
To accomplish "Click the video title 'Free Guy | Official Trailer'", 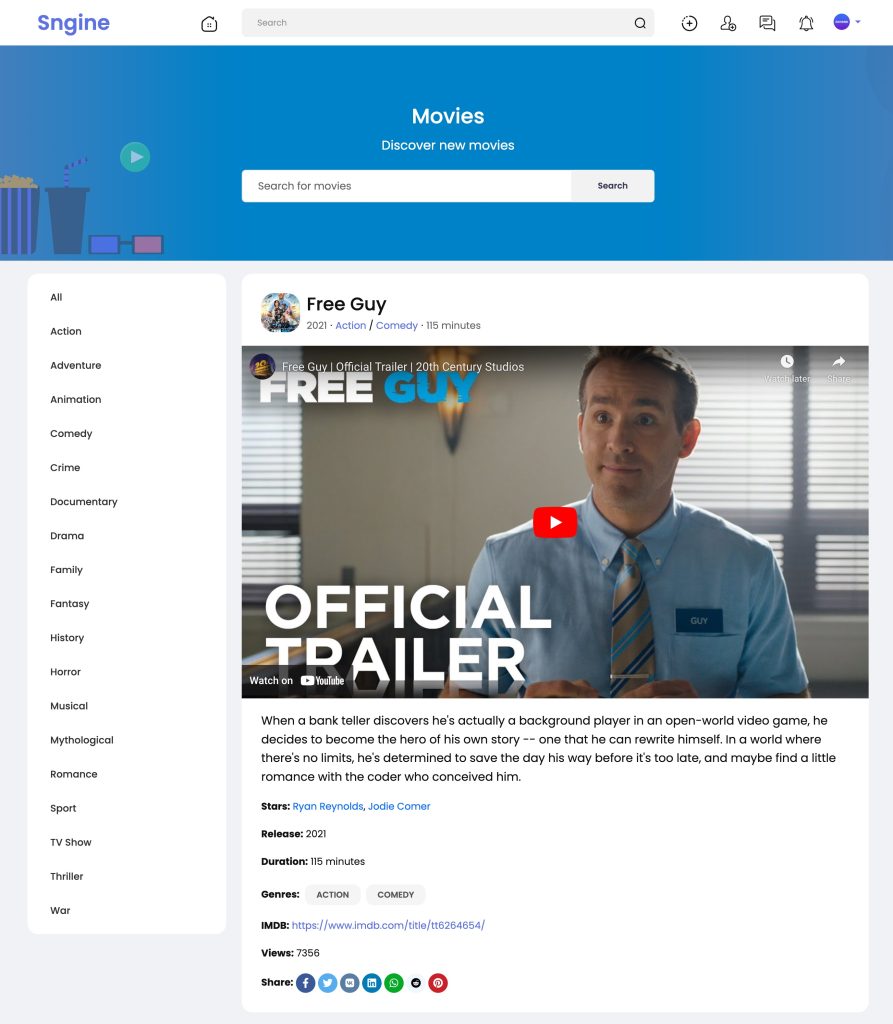I will coord(403,367).
